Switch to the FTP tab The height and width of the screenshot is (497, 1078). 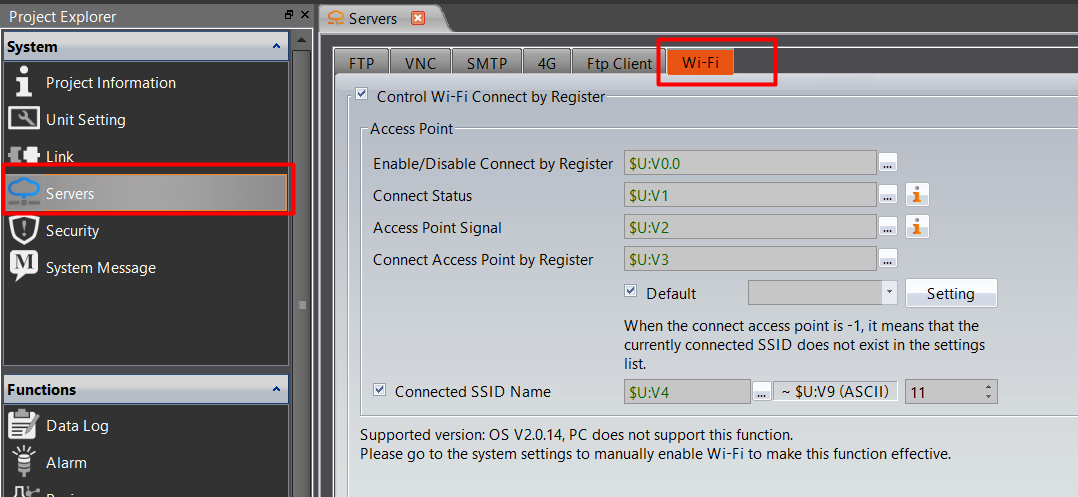pos(361,63)
